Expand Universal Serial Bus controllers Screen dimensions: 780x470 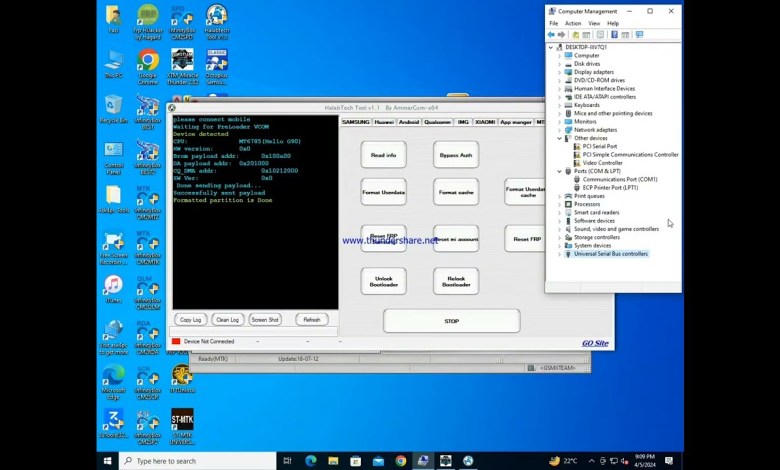pyautogui.click(x=559, y=254)
